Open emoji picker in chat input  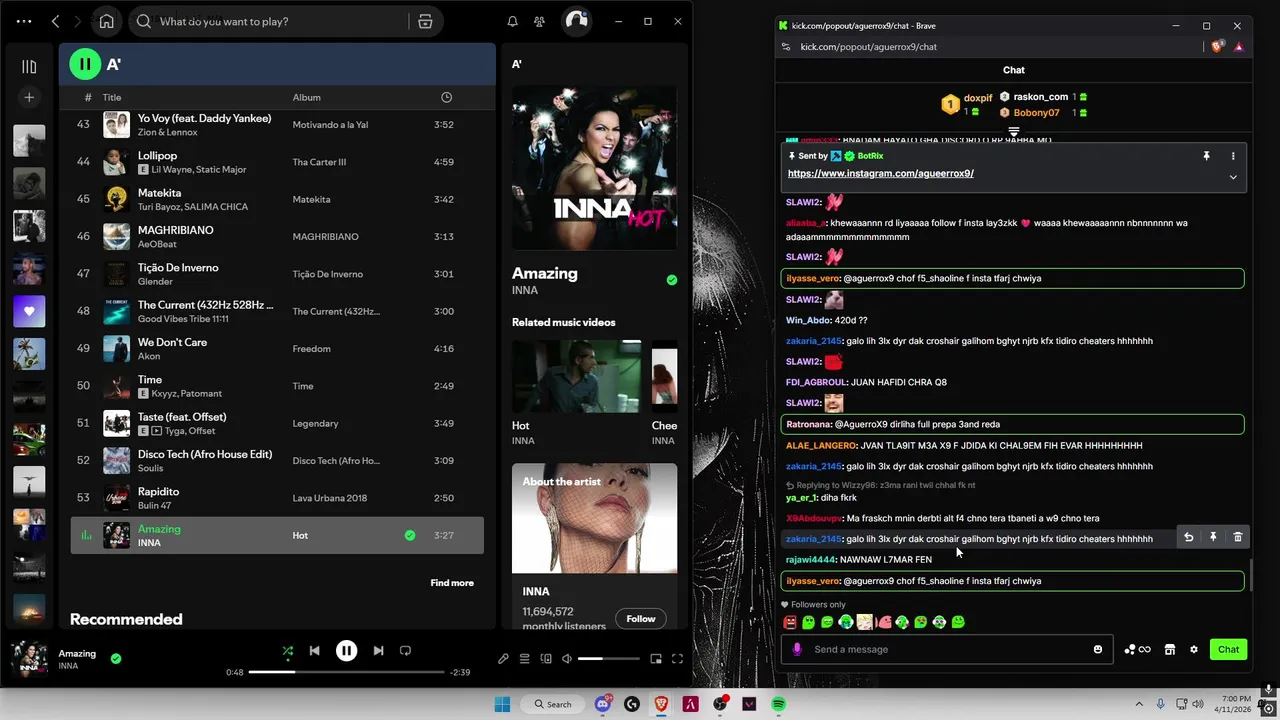[x=1098, y=649]
